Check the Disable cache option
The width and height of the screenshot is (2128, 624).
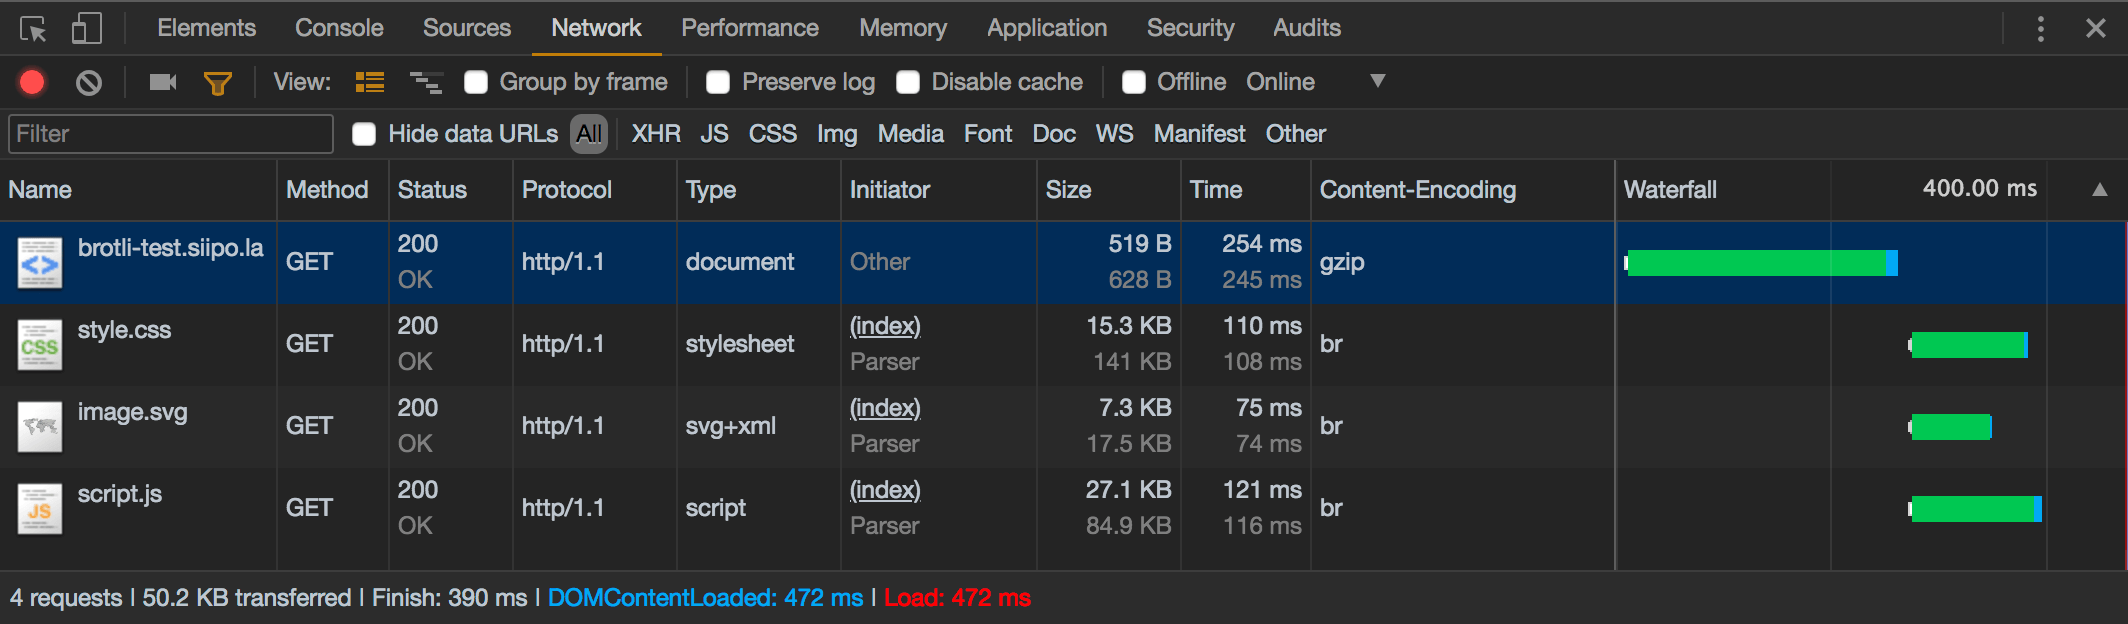point(908,82)
